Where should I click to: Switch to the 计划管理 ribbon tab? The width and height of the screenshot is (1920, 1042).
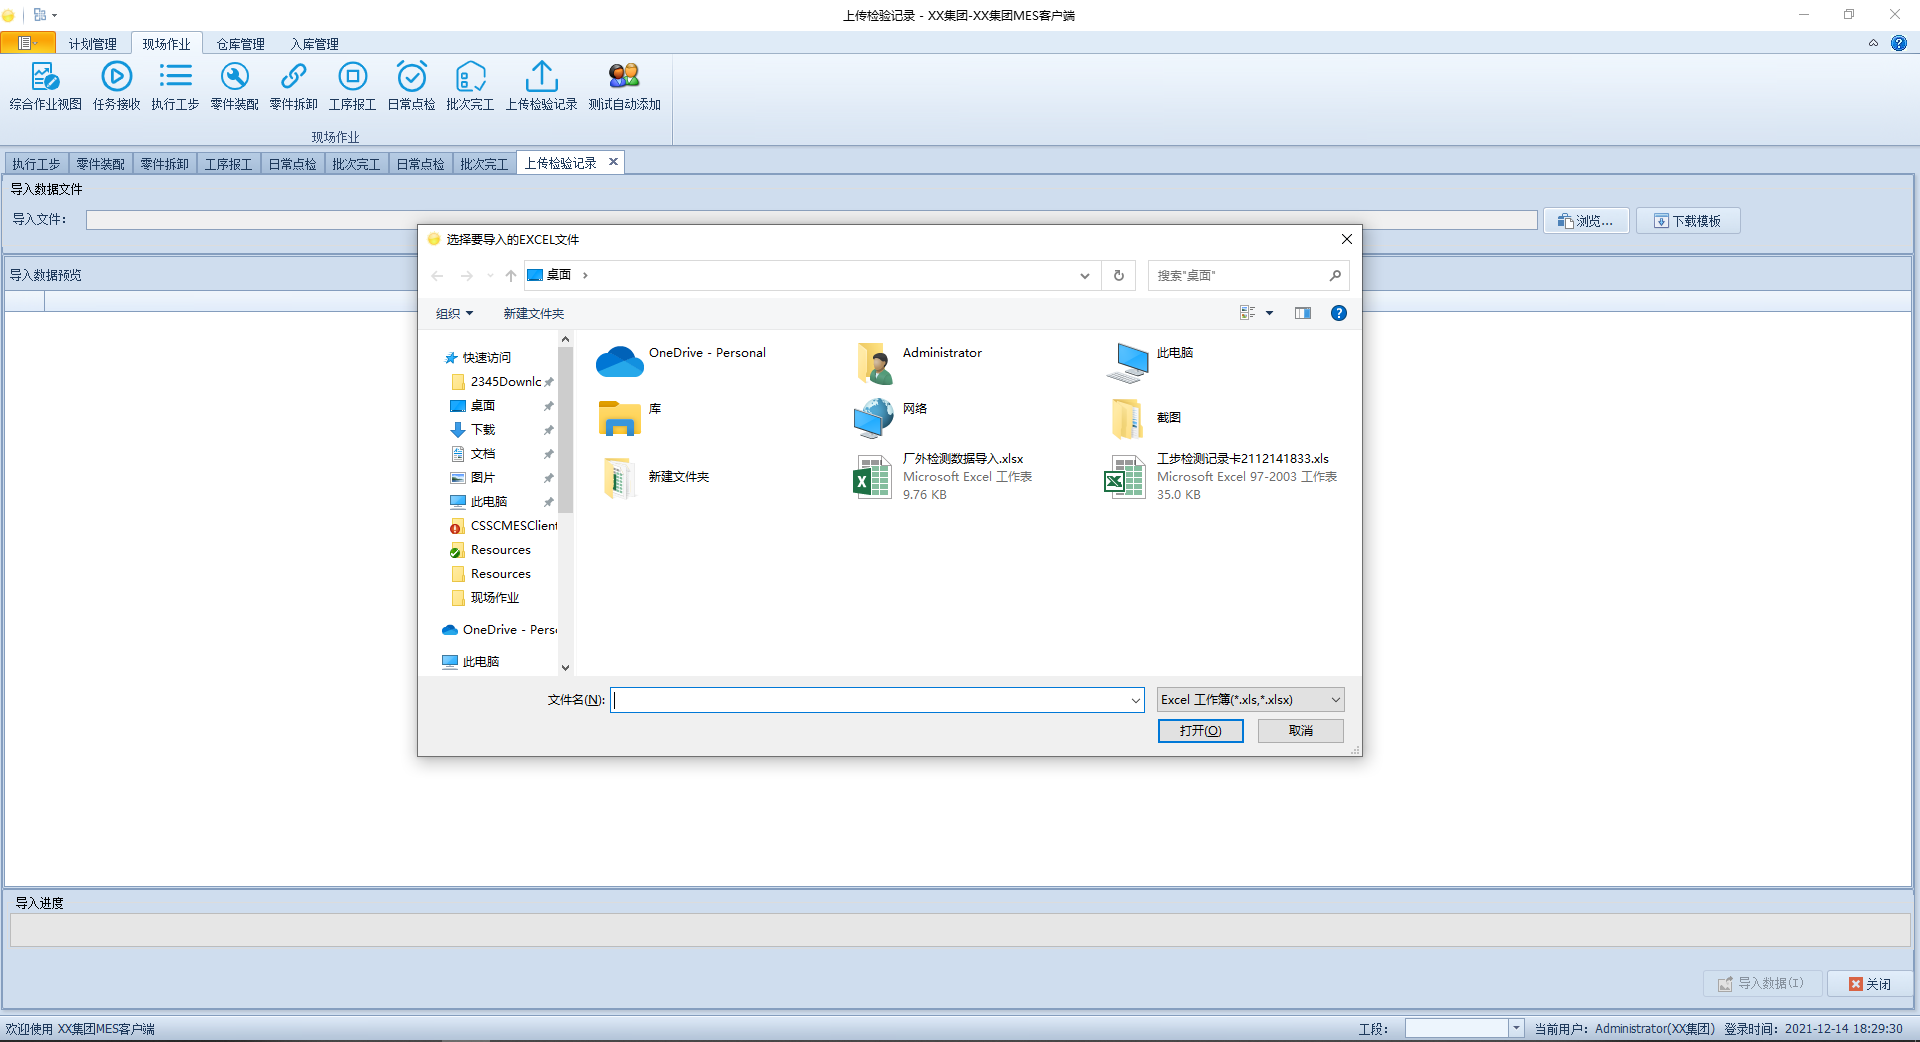tap(93, 44)
